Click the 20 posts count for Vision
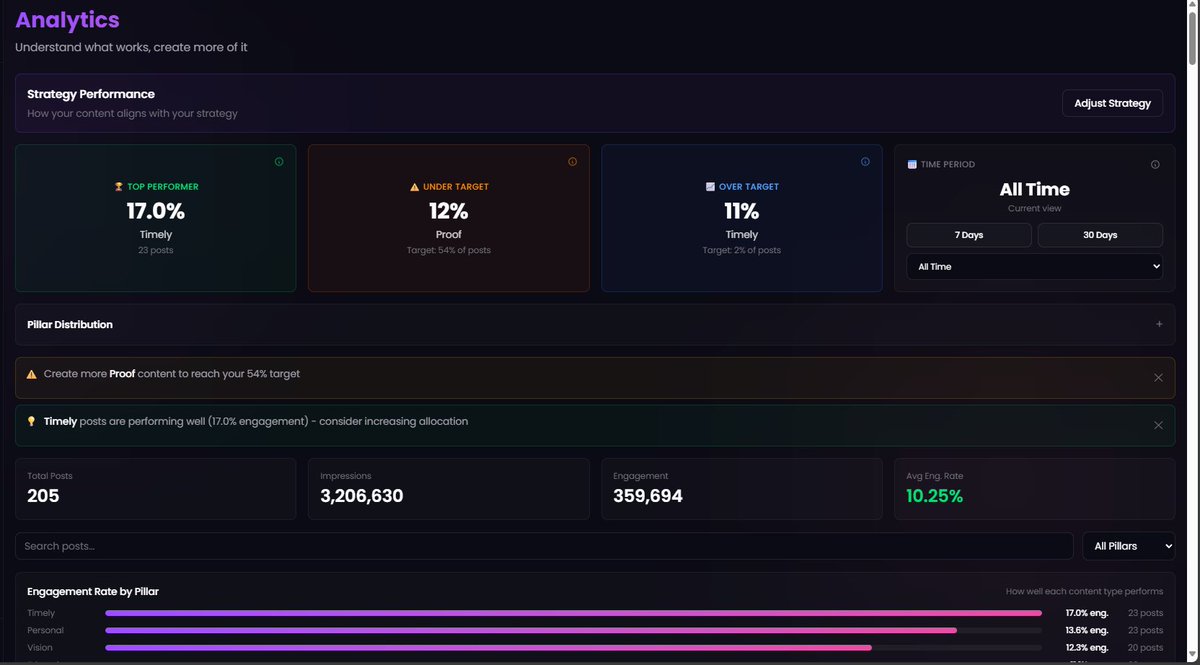This screenshot has width=1200, height=665. click(1145, 648)
